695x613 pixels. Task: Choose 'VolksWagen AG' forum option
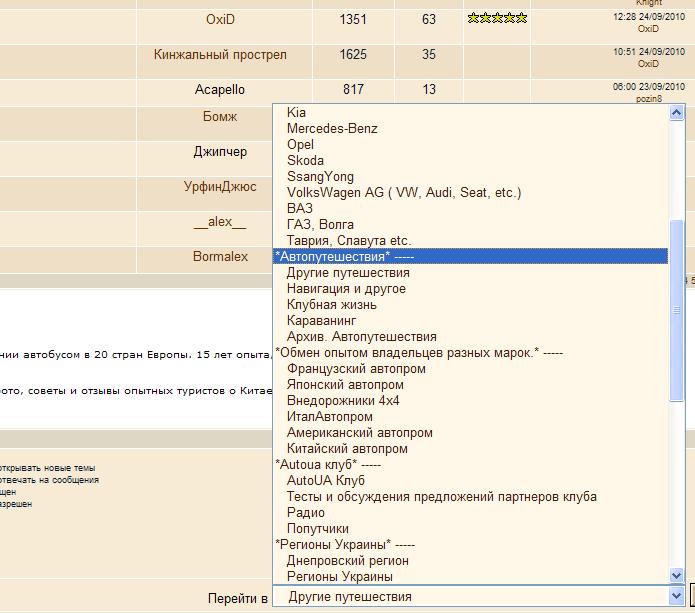[x=403, y=193]
